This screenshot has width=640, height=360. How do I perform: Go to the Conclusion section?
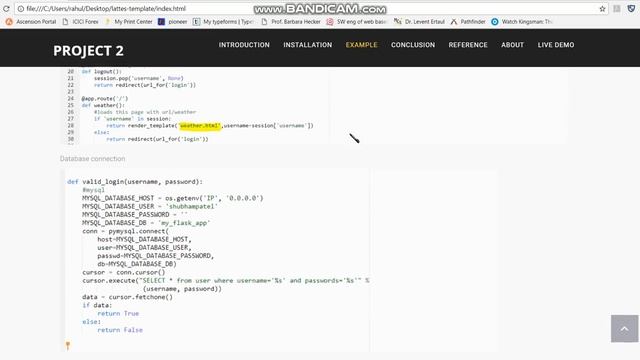point(413,45)
